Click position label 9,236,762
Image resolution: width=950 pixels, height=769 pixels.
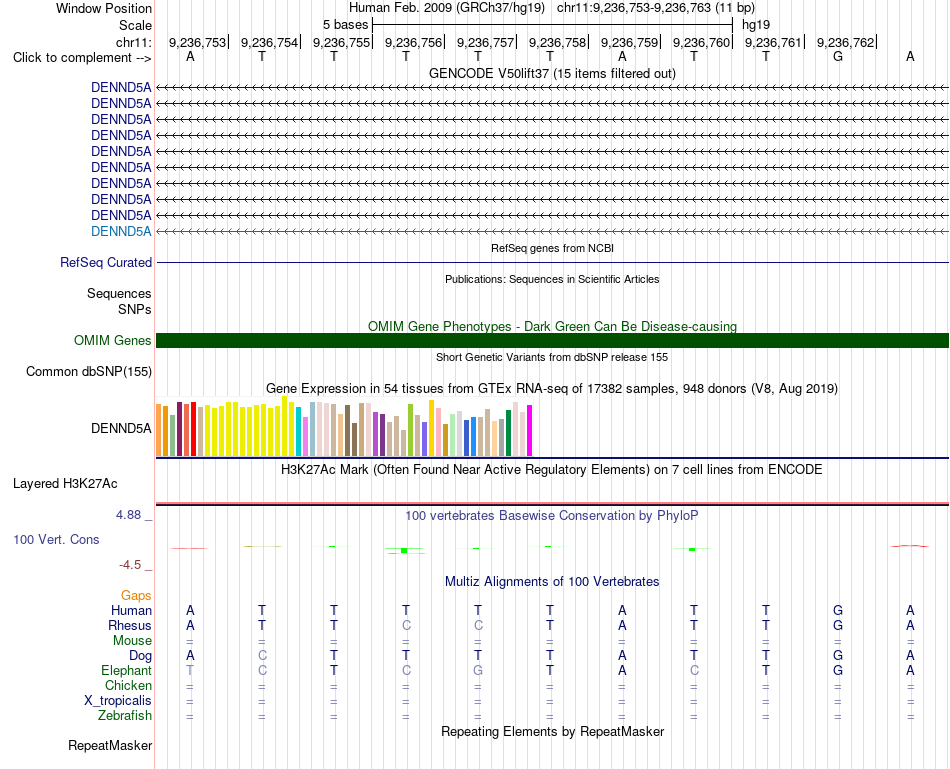tap(845, 42)
